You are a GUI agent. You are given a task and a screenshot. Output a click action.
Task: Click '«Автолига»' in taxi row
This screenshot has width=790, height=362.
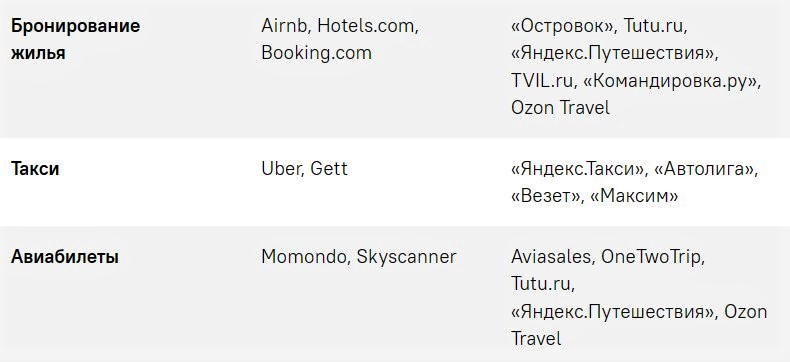703,169
